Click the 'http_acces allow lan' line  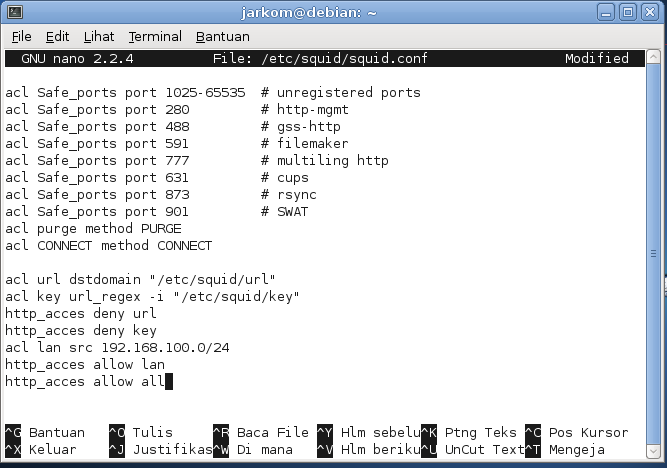click(x=85, y=365)
